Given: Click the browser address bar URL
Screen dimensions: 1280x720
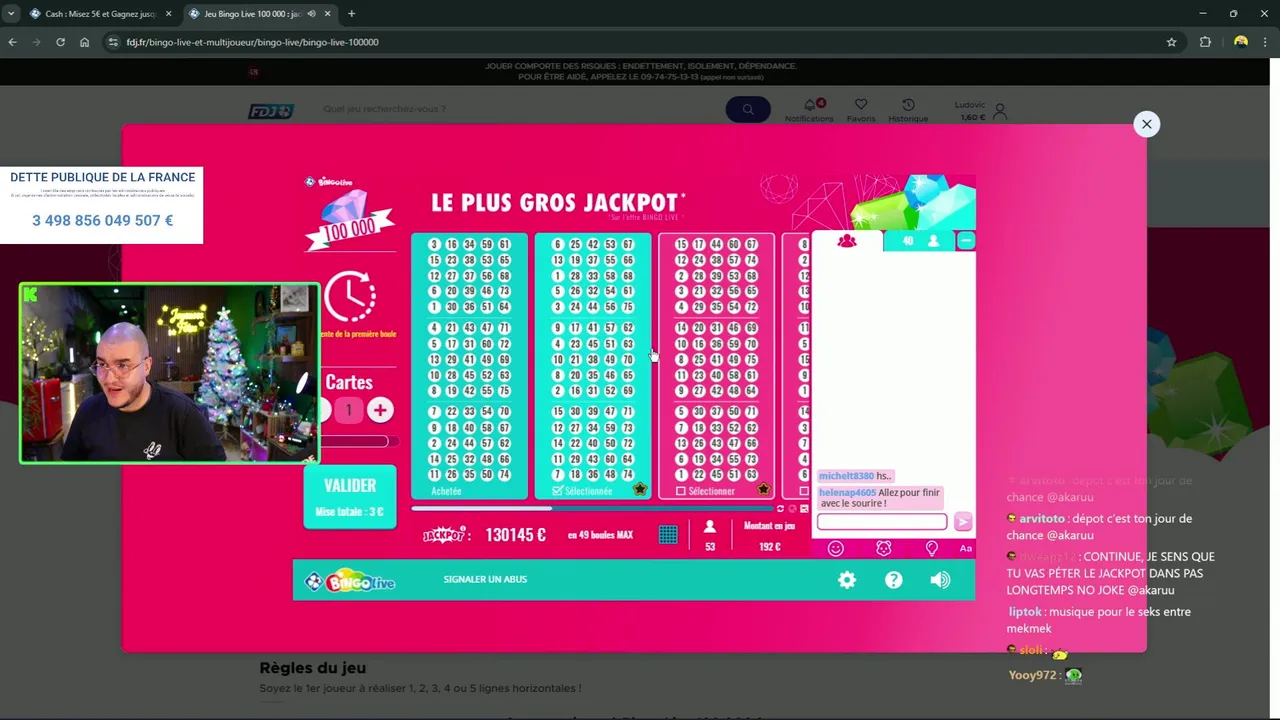Looking at the screenshot, I should click(252, 42).
